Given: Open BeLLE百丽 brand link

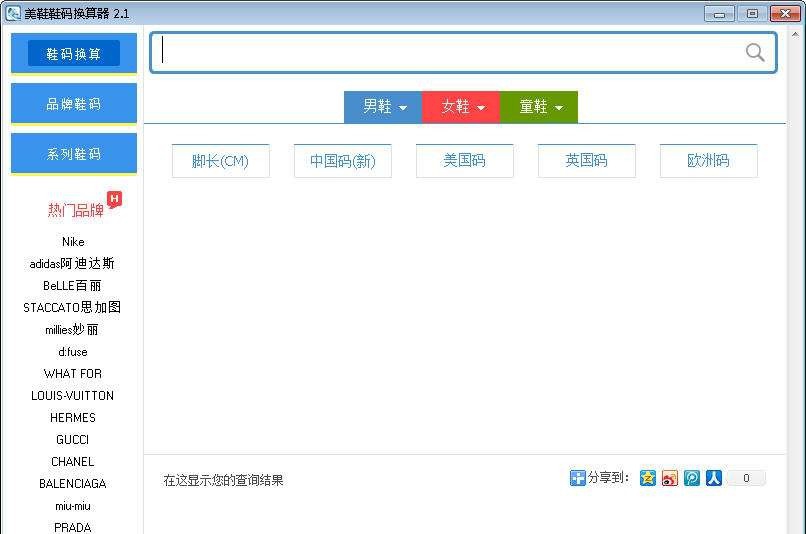Looking at the screenshot, I should 72,286.
